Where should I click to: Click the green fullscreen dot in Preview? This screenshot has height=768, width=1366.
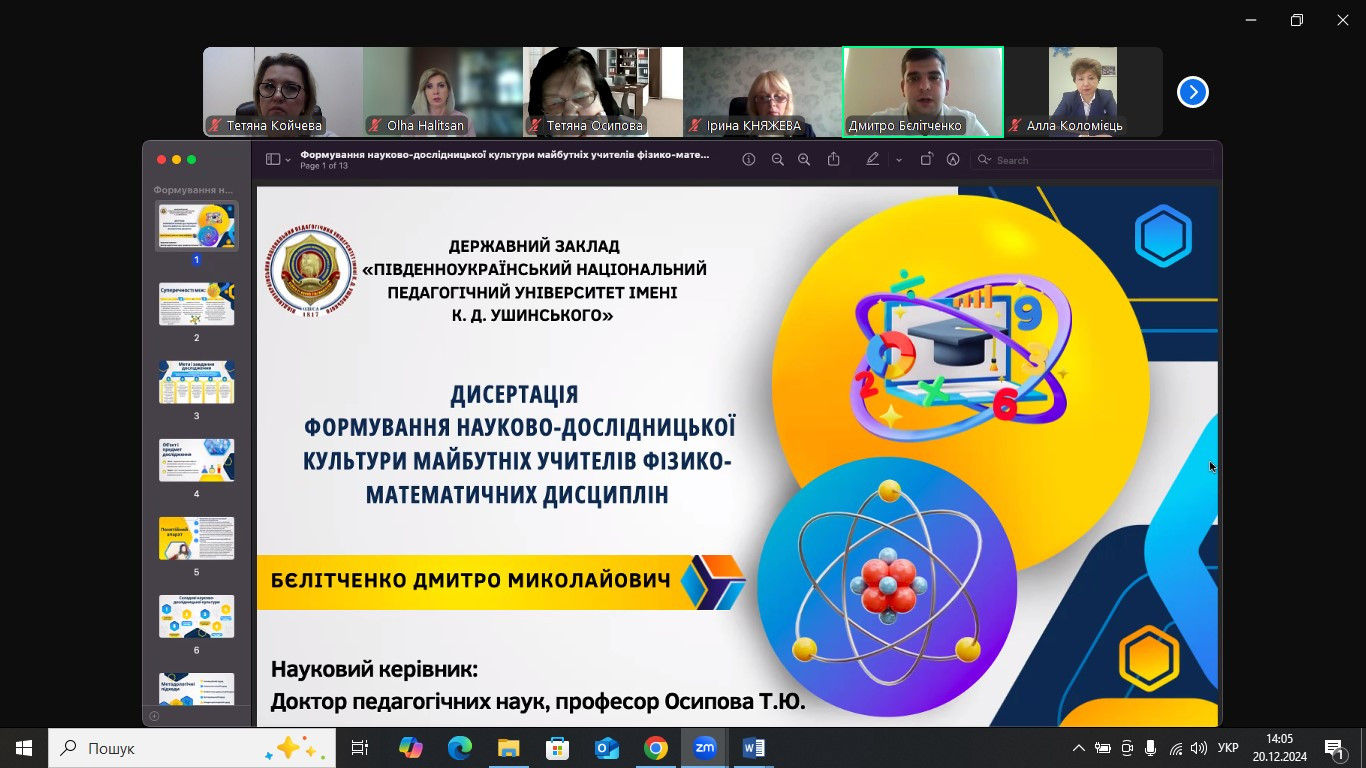coord(191,160)
